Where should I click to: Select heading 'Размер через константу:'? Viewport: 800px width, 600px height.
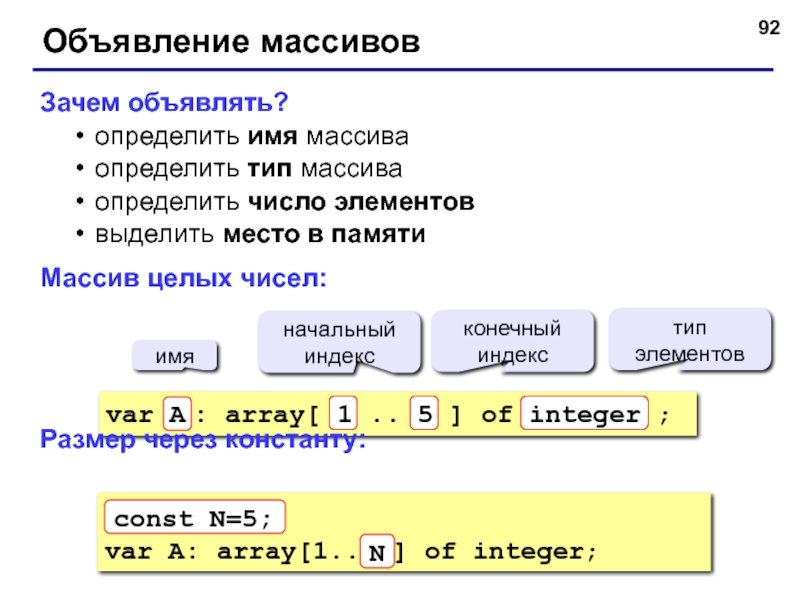tap(203, 439)
